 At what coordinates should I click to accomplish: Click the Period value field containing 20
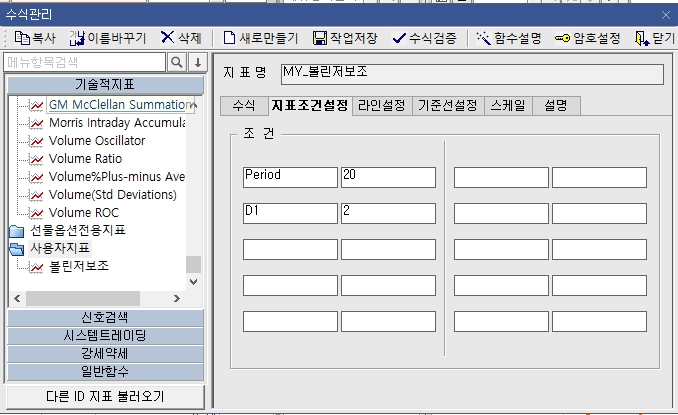[388, 176]
